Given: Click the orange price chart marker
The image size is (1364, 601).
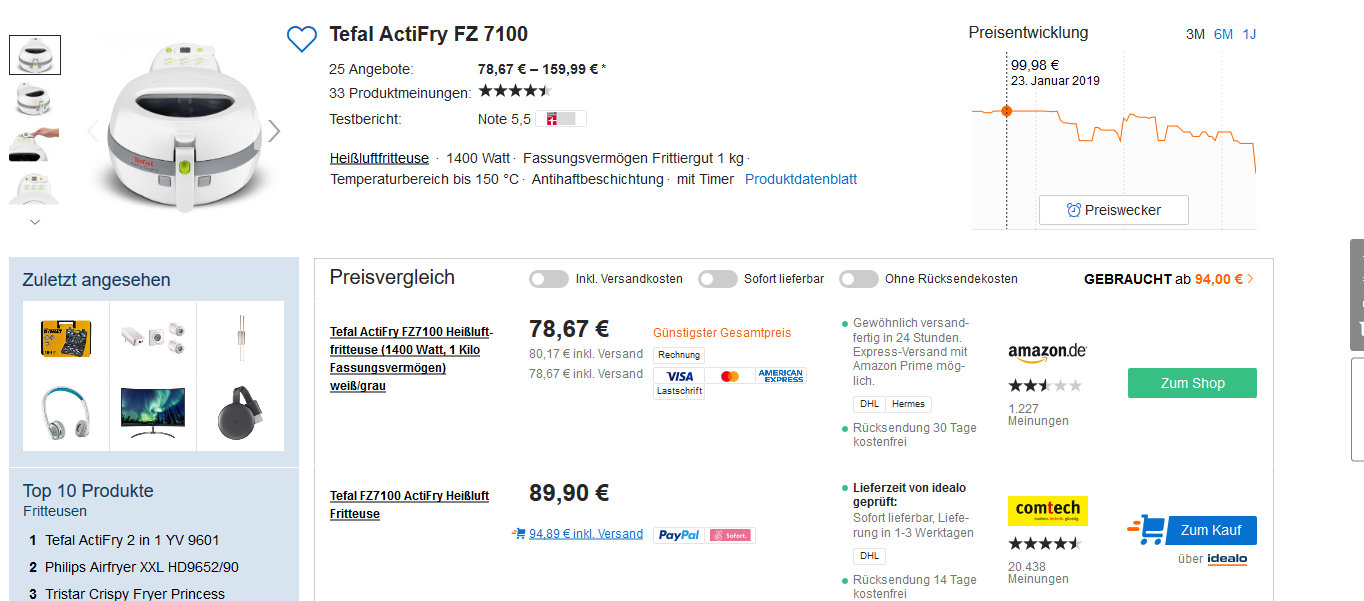Looking at the screenshot, I should [x=1007, y=110].
